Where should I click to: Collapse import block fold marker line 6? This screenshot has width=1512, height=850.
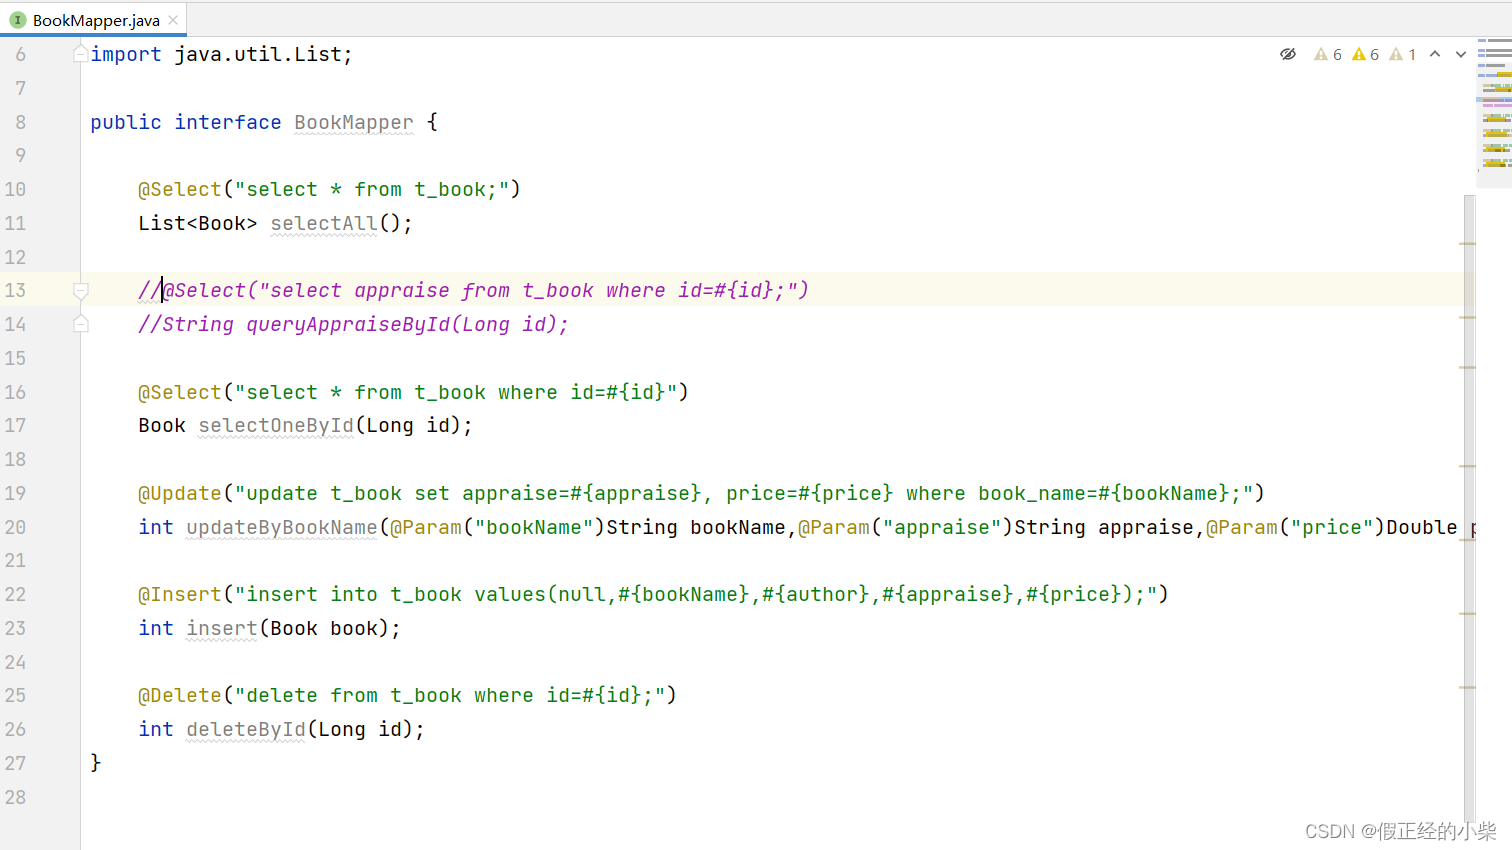click(81, 54)
